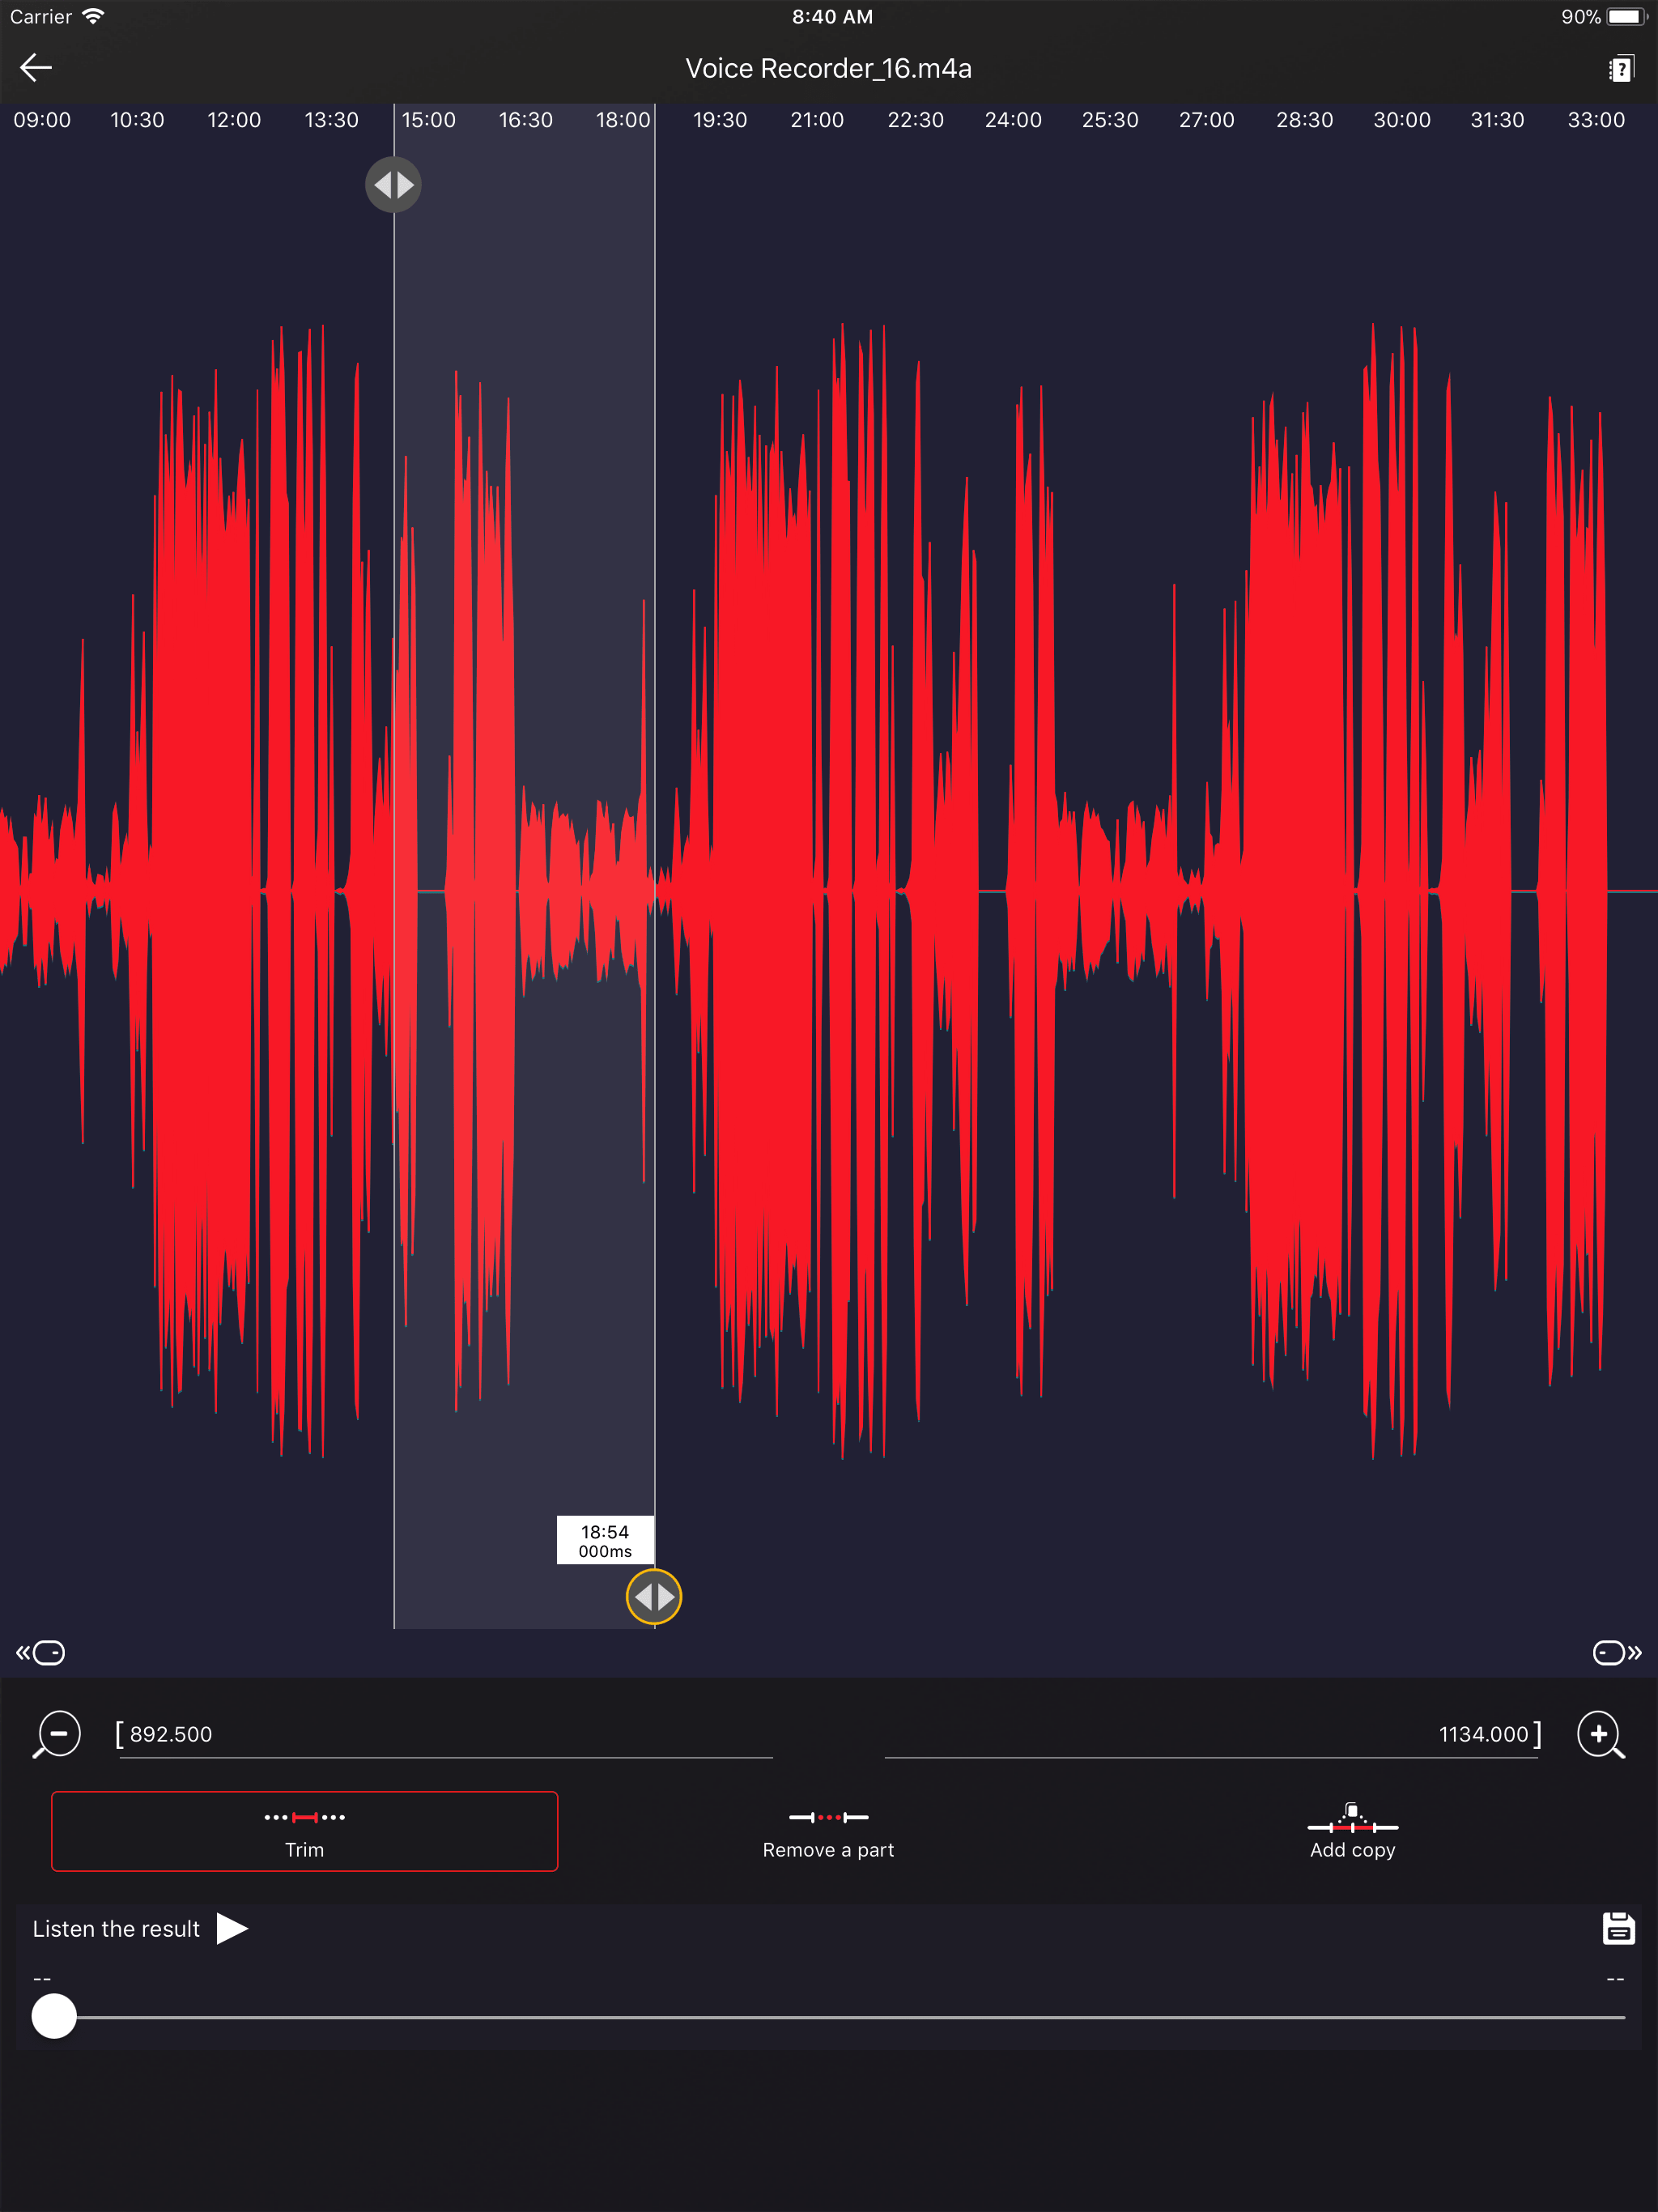Image resolution: width=1658 pixels, height=2212 pixels.
Task: Select the Remove a part tool
Action: click(827, 1831)
